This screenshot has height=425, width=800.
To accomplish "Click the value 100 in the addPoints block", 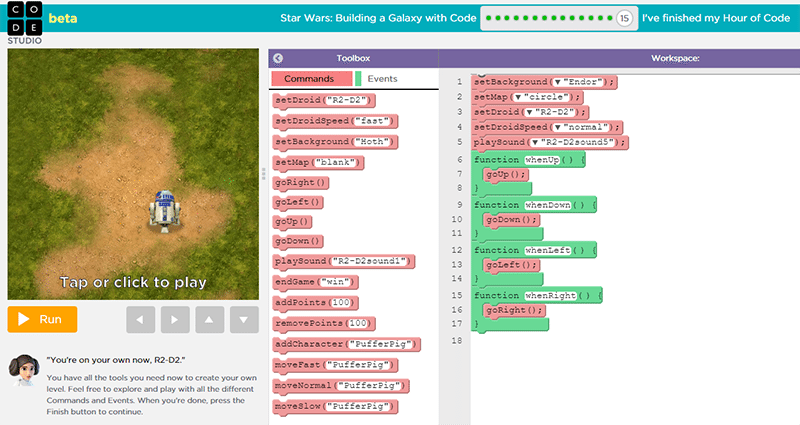I will point(342,303).
